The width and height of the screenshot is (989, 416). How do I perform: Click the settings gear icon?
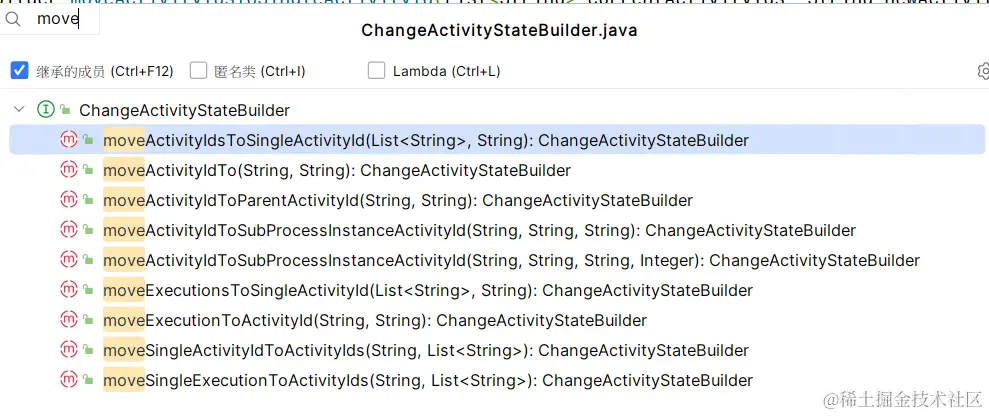click(982, 71)
